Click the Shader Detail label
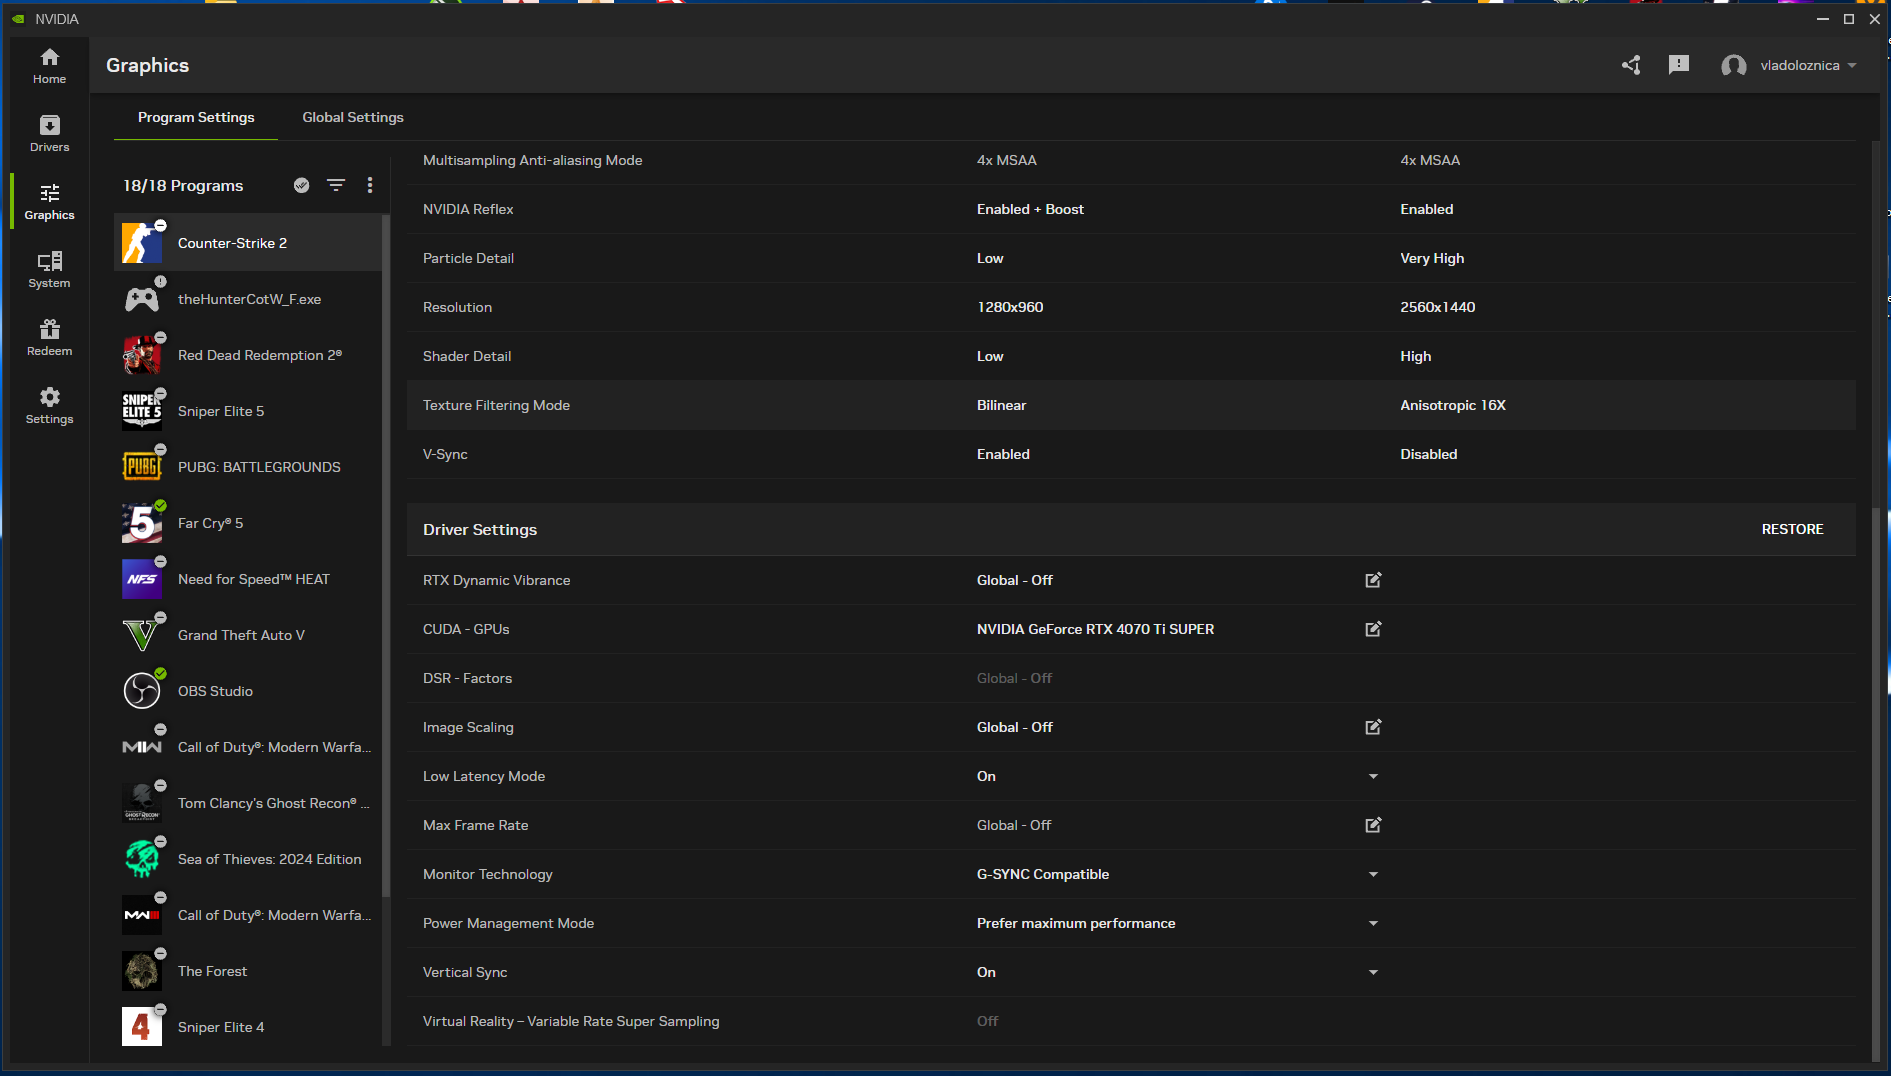This screenshot has height=1076, width=1891. (x=467, y=356)
